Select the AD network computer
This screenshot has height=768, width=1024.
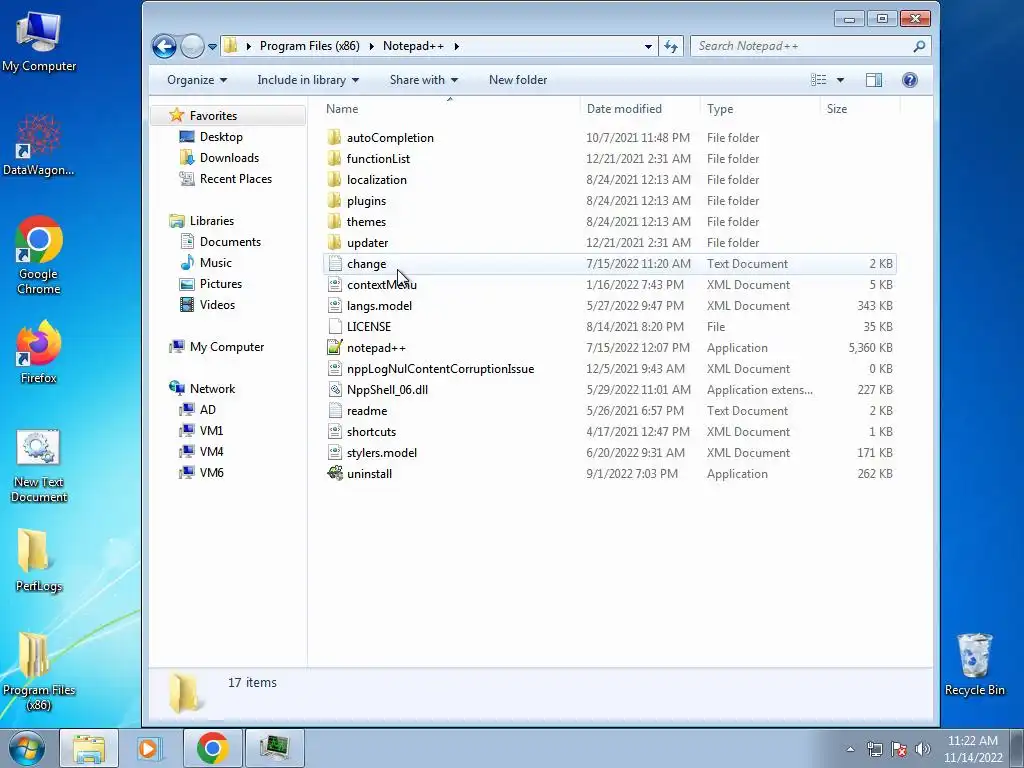point(207,409)
